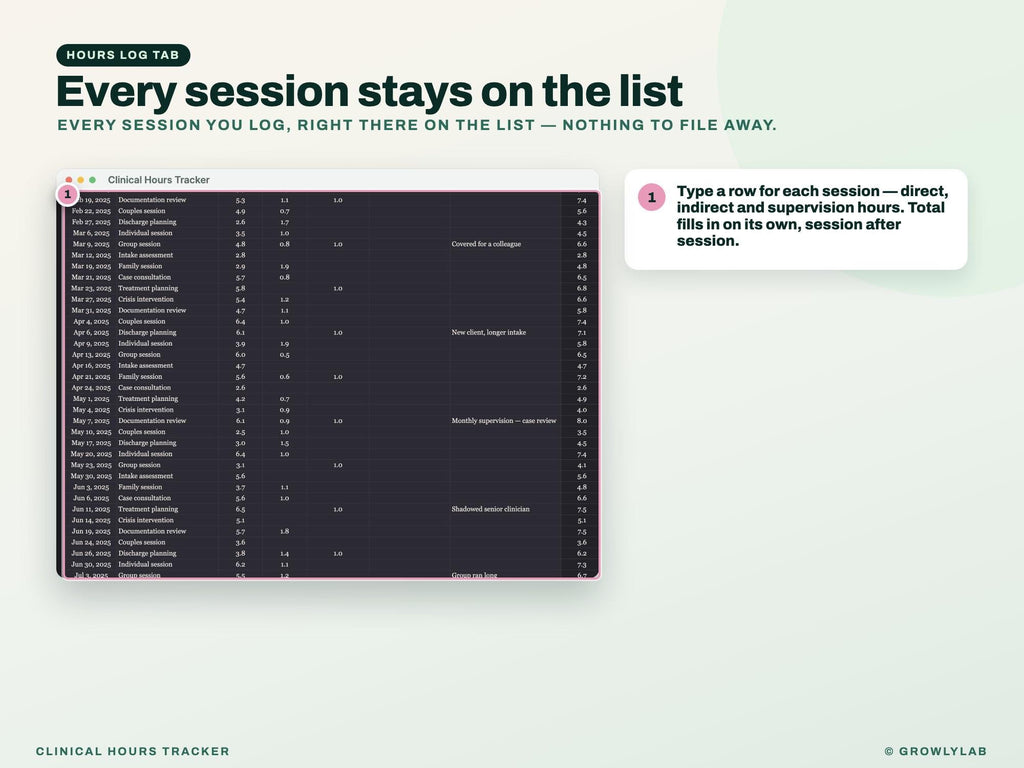Select the May 1, 2025 date cell
The width and height of the screenshot is (1024, 768).
(91, 399)
